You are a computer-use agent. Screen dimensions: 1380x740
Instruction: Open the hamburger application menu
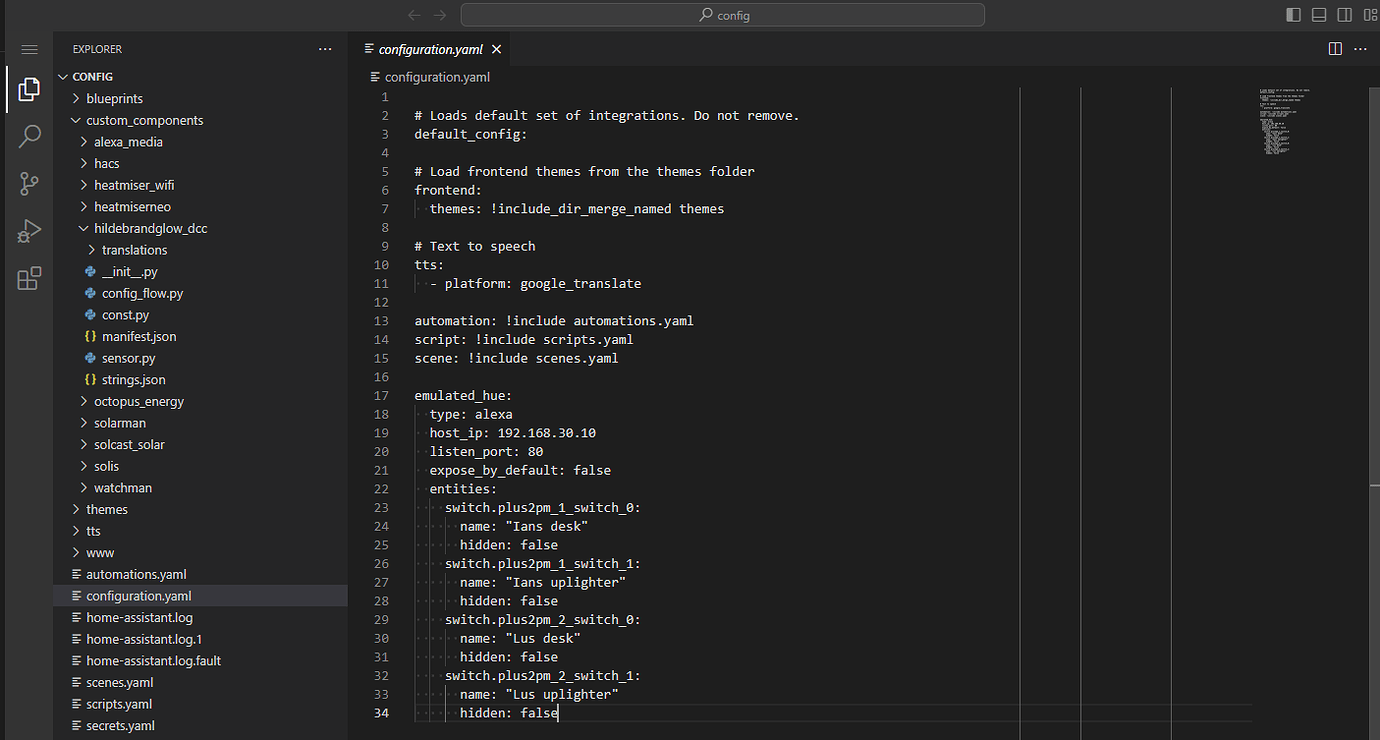pos(29,49)
